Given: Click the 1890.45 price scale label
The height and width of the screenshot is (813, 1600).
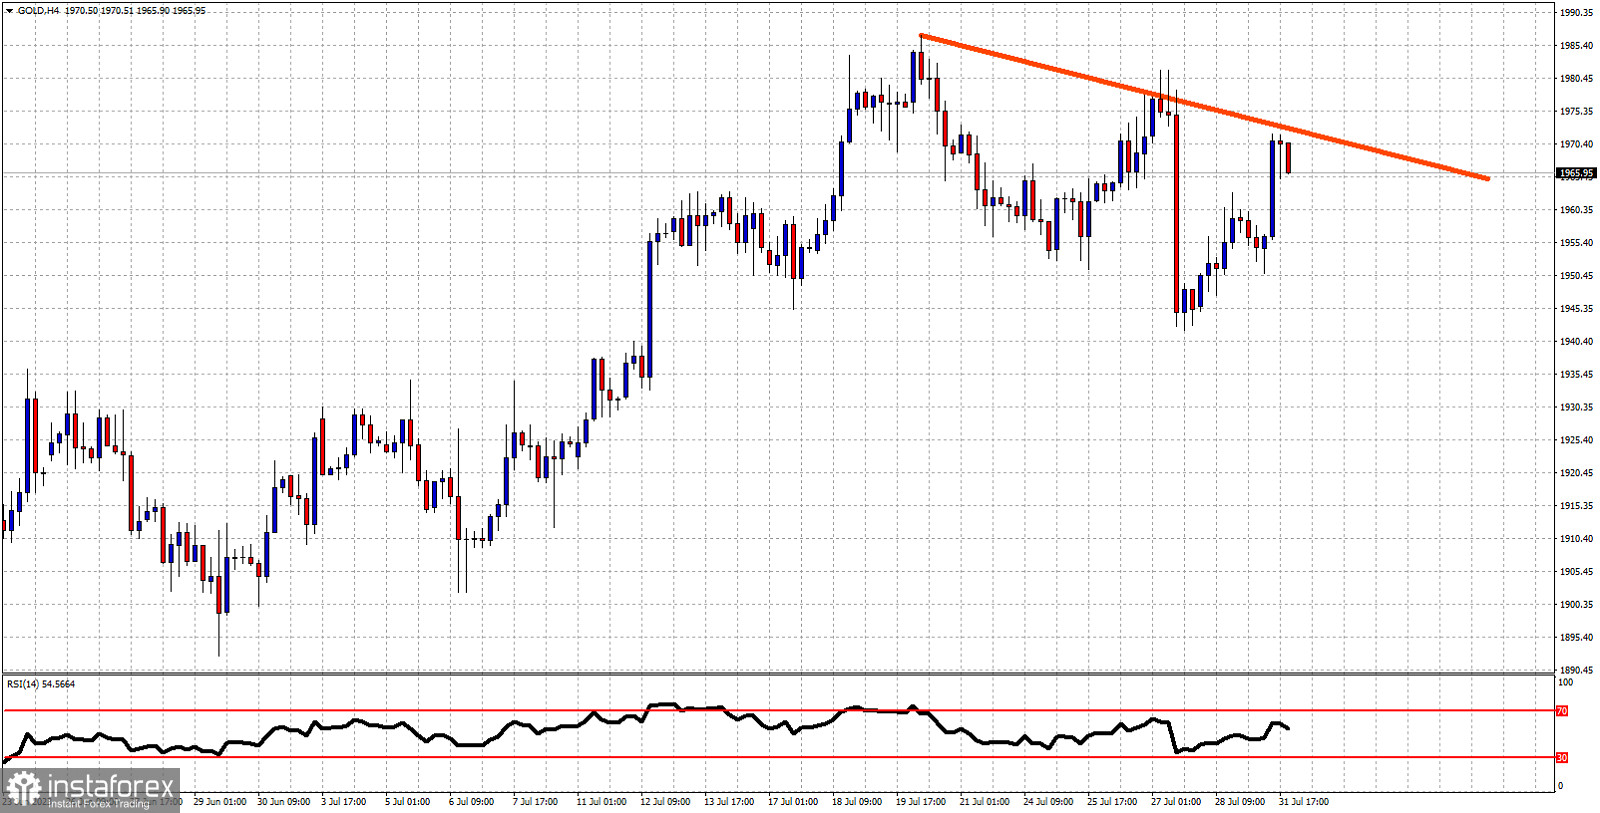Looking at the screenshot, I should click(x=1577, y=671).
